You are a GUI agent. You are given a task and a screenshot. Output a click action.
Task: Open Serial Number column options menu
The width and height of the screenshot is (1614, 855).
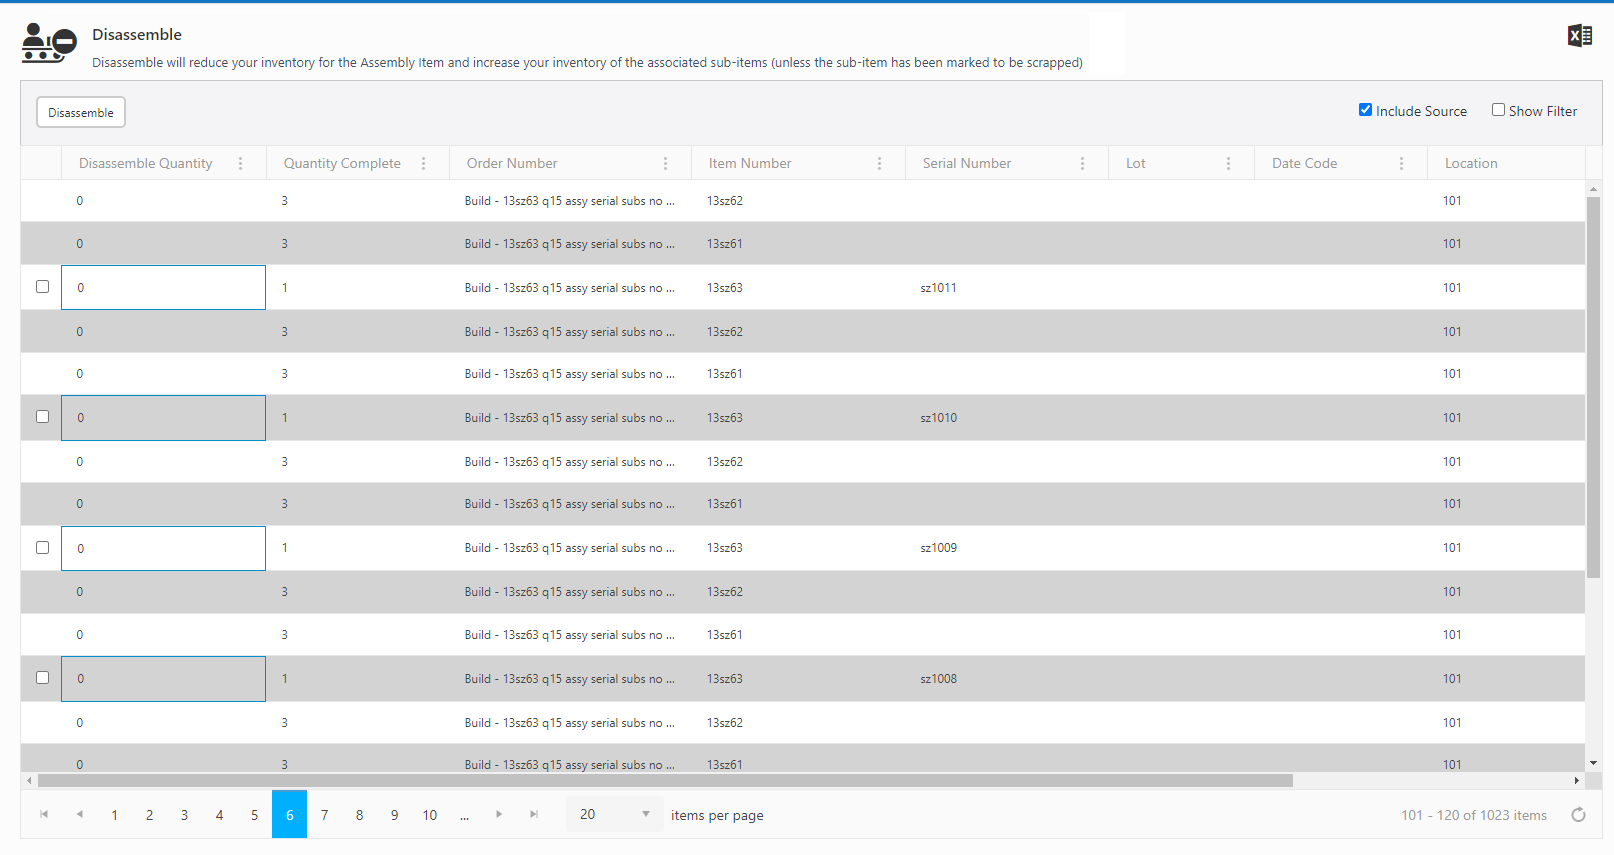coord(1082,163)
